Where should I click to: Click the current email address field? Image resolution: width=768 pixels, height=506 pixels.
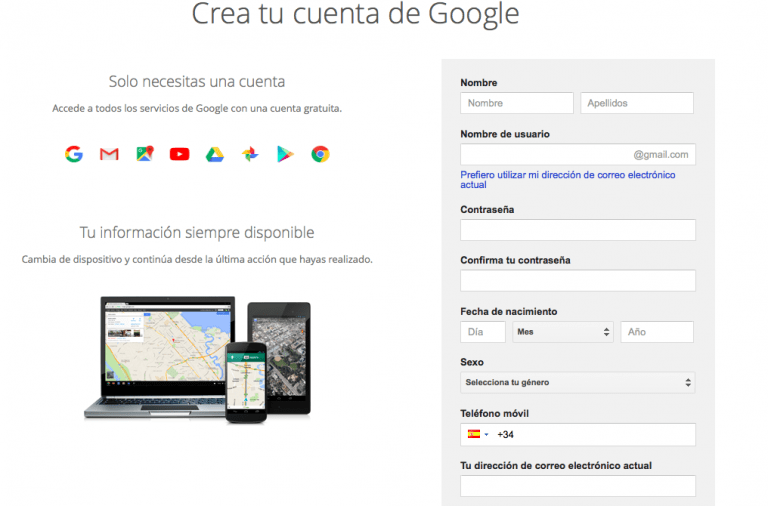[x=577, y=486]
